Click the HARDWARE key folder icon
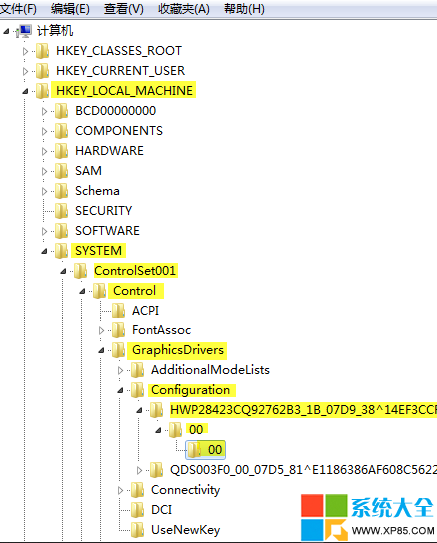 [x=62, y=151]
